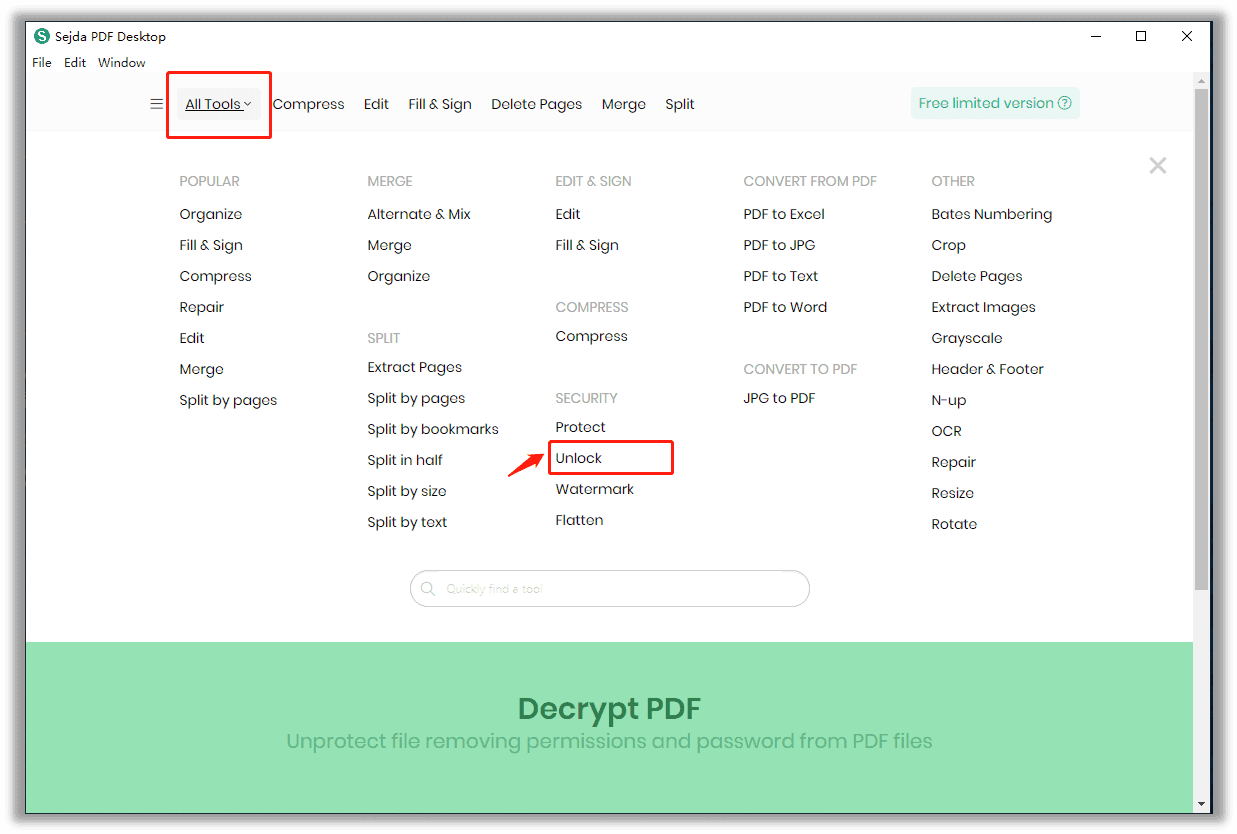The width and height of the screenshot is (1237, 834).
Task: Pick the OCR tool
Action: (947, 431)
